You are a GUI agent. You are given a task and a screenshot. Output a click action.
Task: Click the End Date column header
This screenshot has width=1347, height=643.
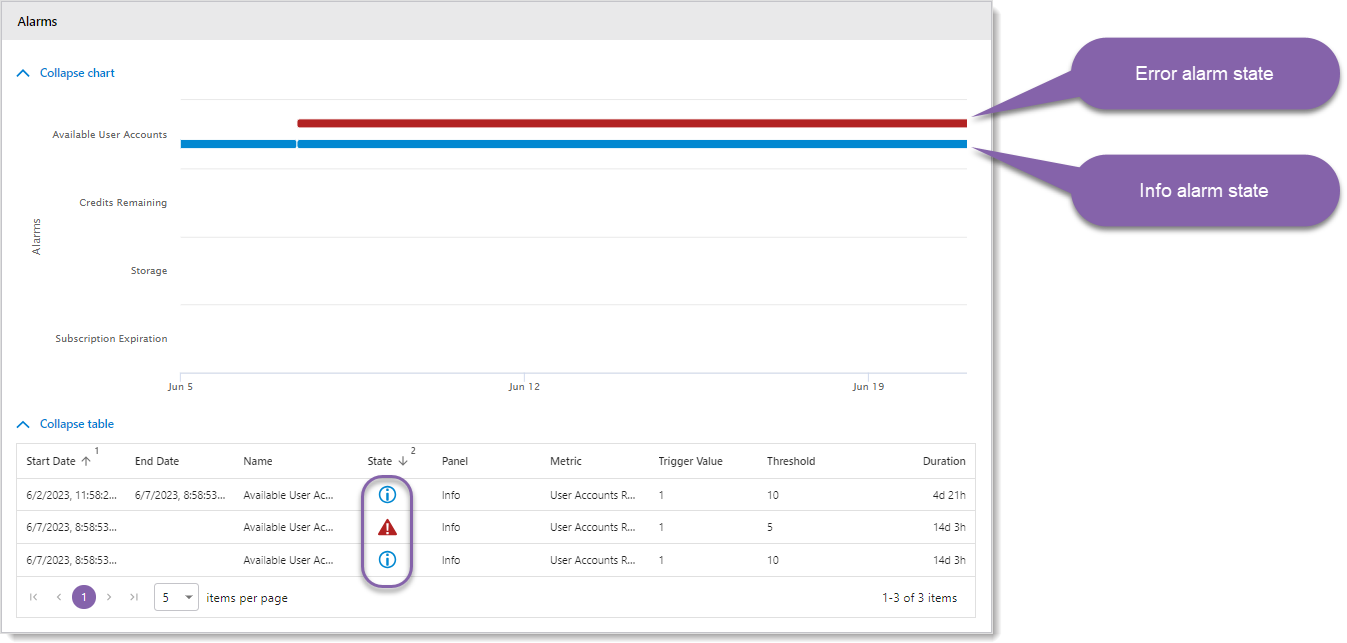pos(156,461)
